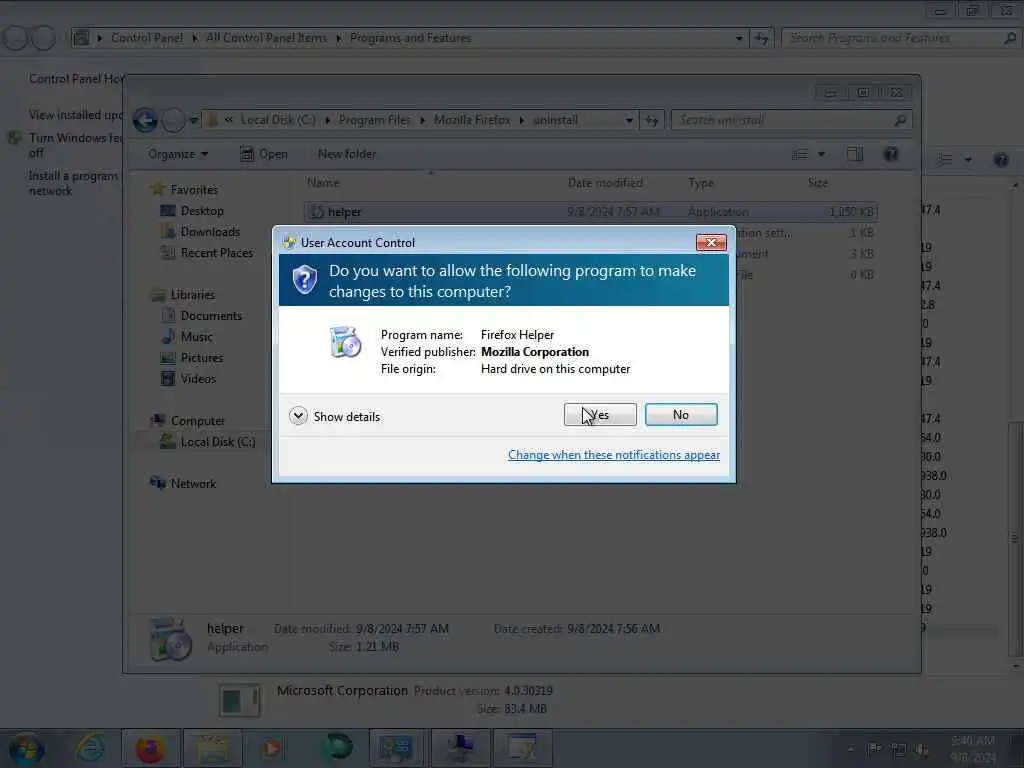Screen dimensions: 1024x768
Task: Select Local Disk (C:) in Explorer breadcrumb
Action: tap(278, 120)
